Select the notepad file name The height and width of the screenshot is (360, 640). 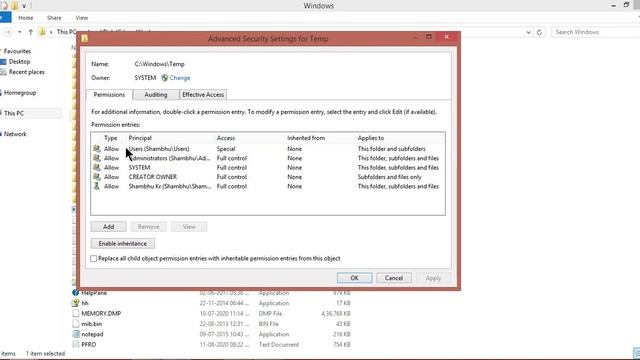tap(92, 334)
